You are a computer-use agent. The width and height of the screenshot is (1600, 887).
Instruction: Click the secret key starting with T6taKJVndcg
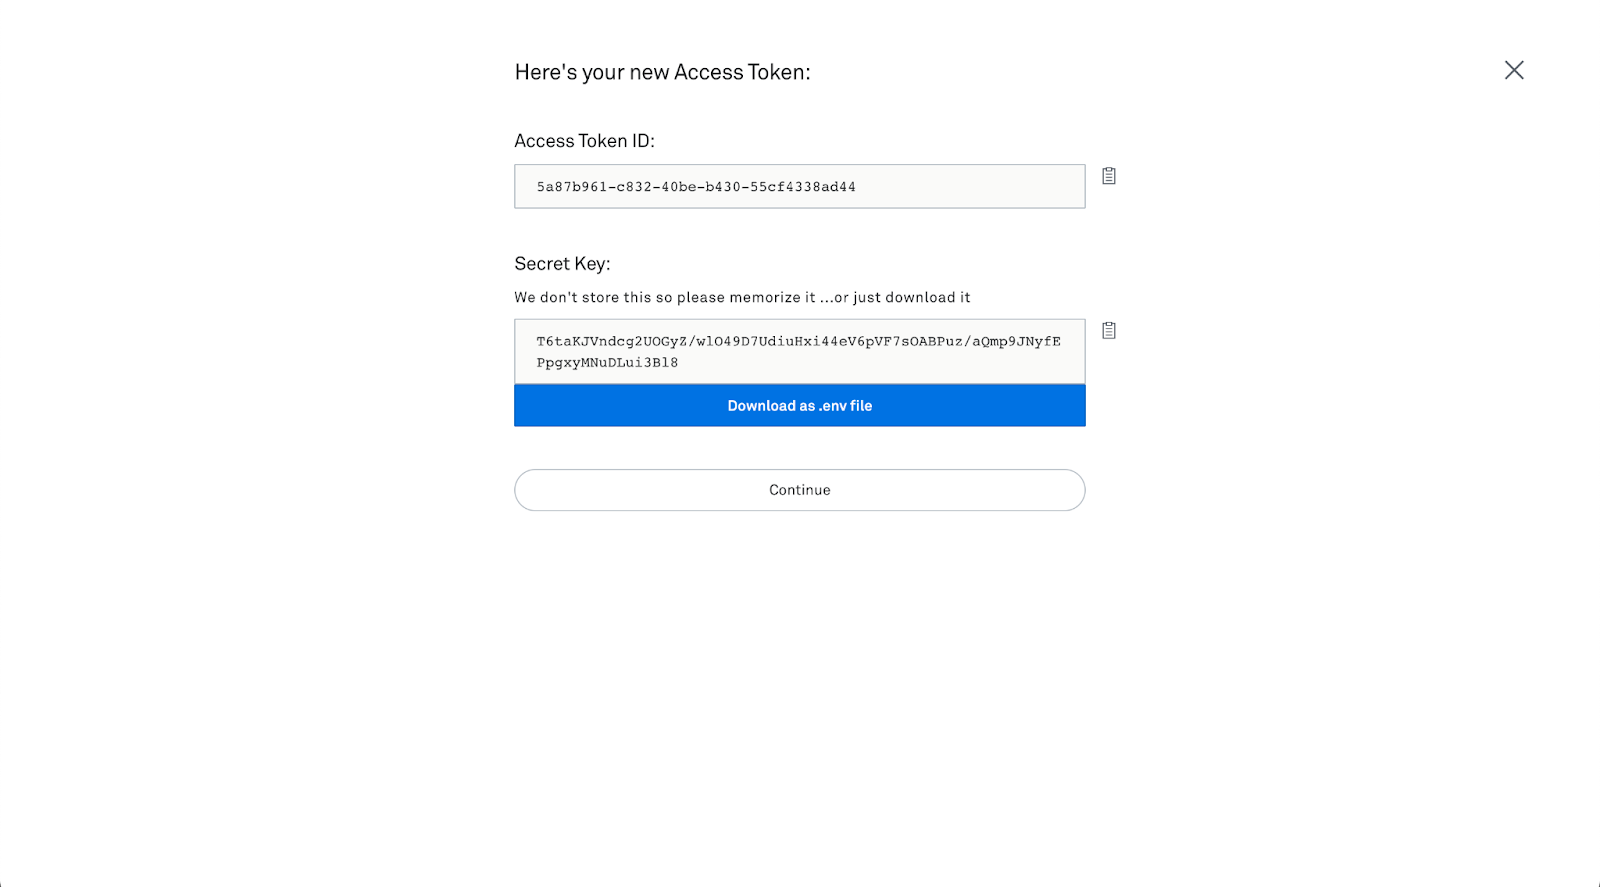[797, 341]
